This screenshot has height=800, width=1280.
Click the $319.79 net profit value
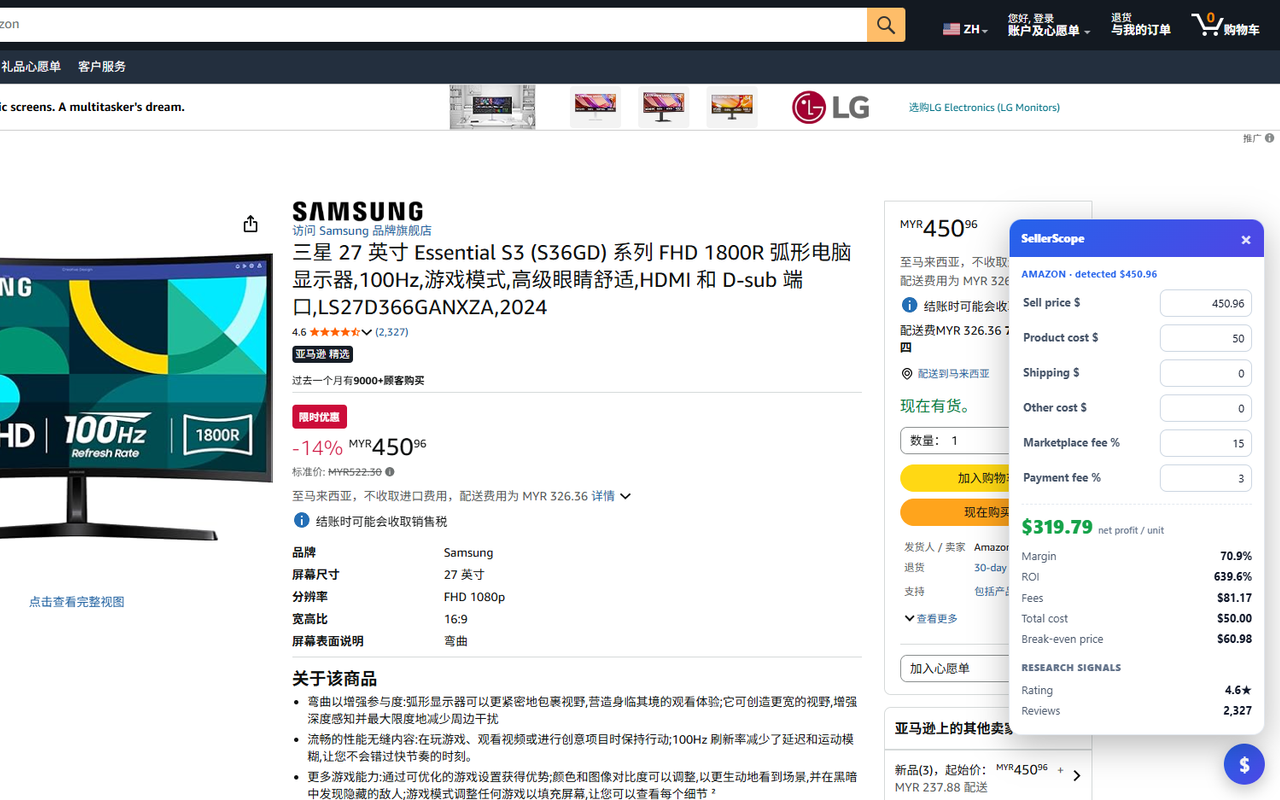[x=1057, y=527]
